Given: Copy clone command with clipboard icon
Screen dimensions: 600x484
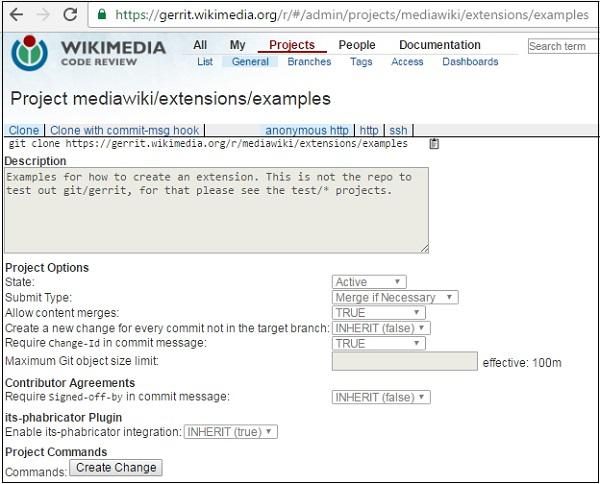Looking at the screenshot, I should [x=434, y=144].
